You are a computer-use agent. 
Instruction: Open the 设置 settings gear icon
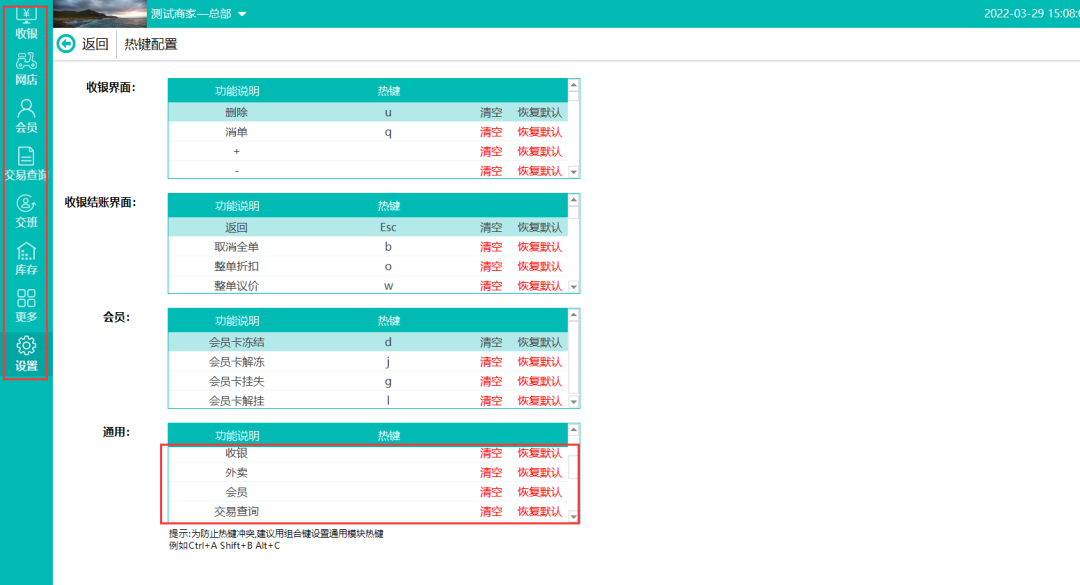pos(26,353)
